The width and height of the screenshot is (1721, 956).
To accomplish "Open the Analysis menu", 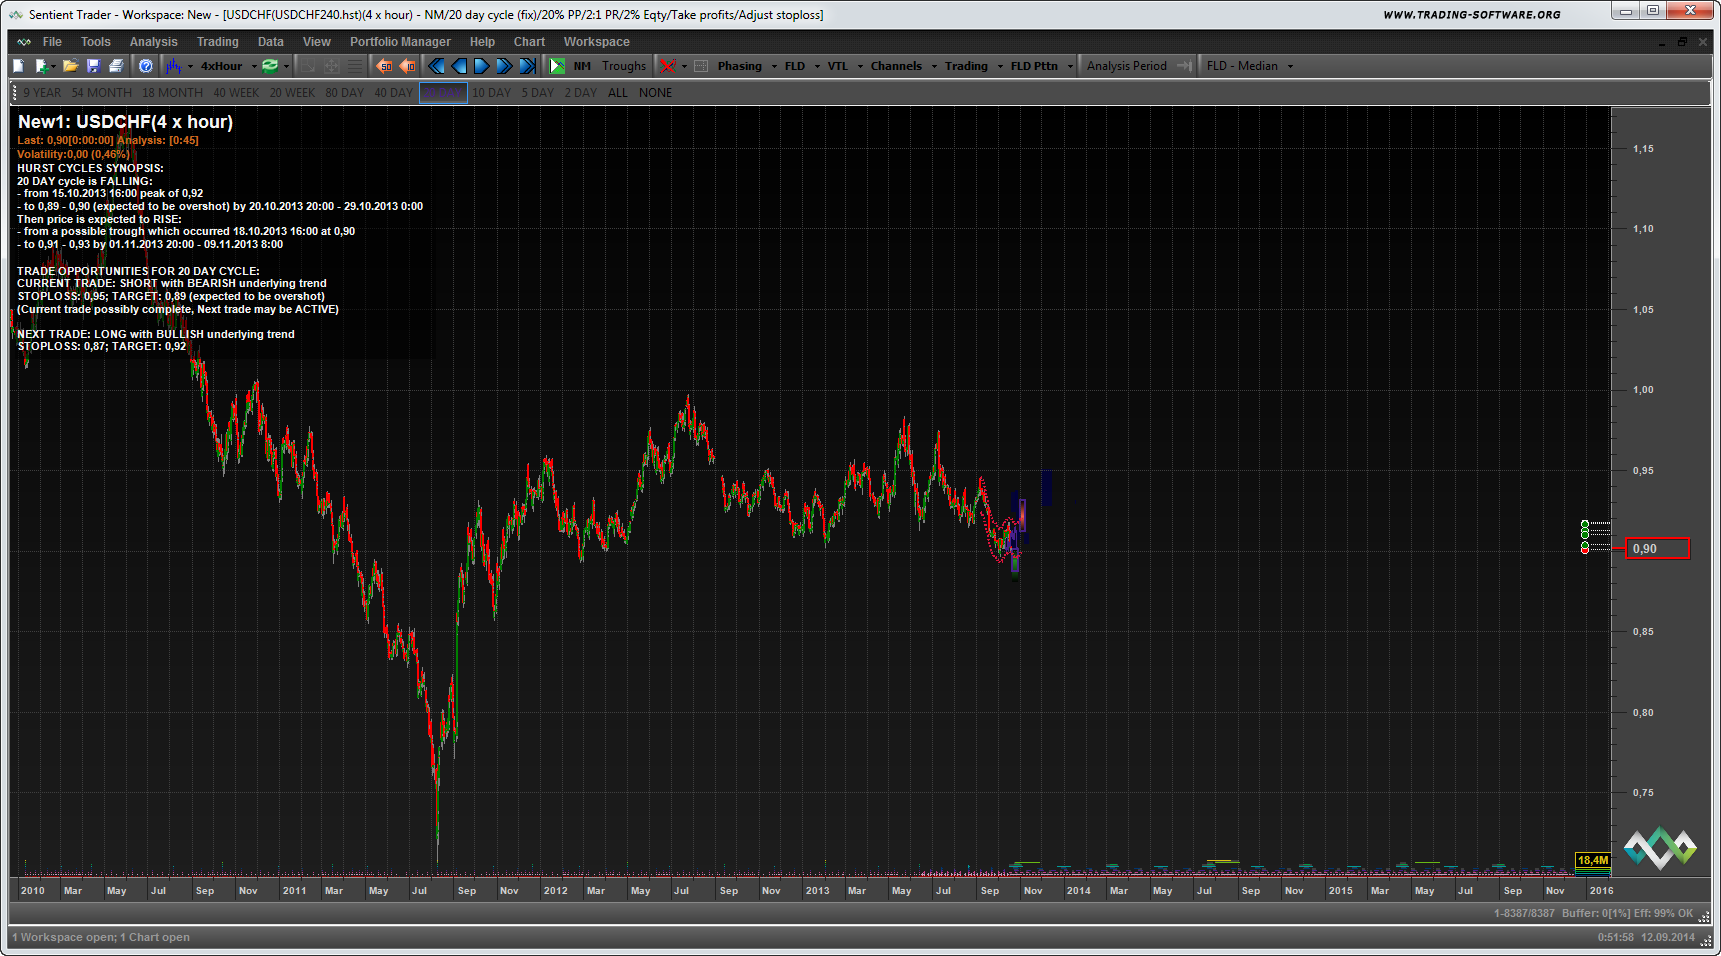I will click(153, 42).
